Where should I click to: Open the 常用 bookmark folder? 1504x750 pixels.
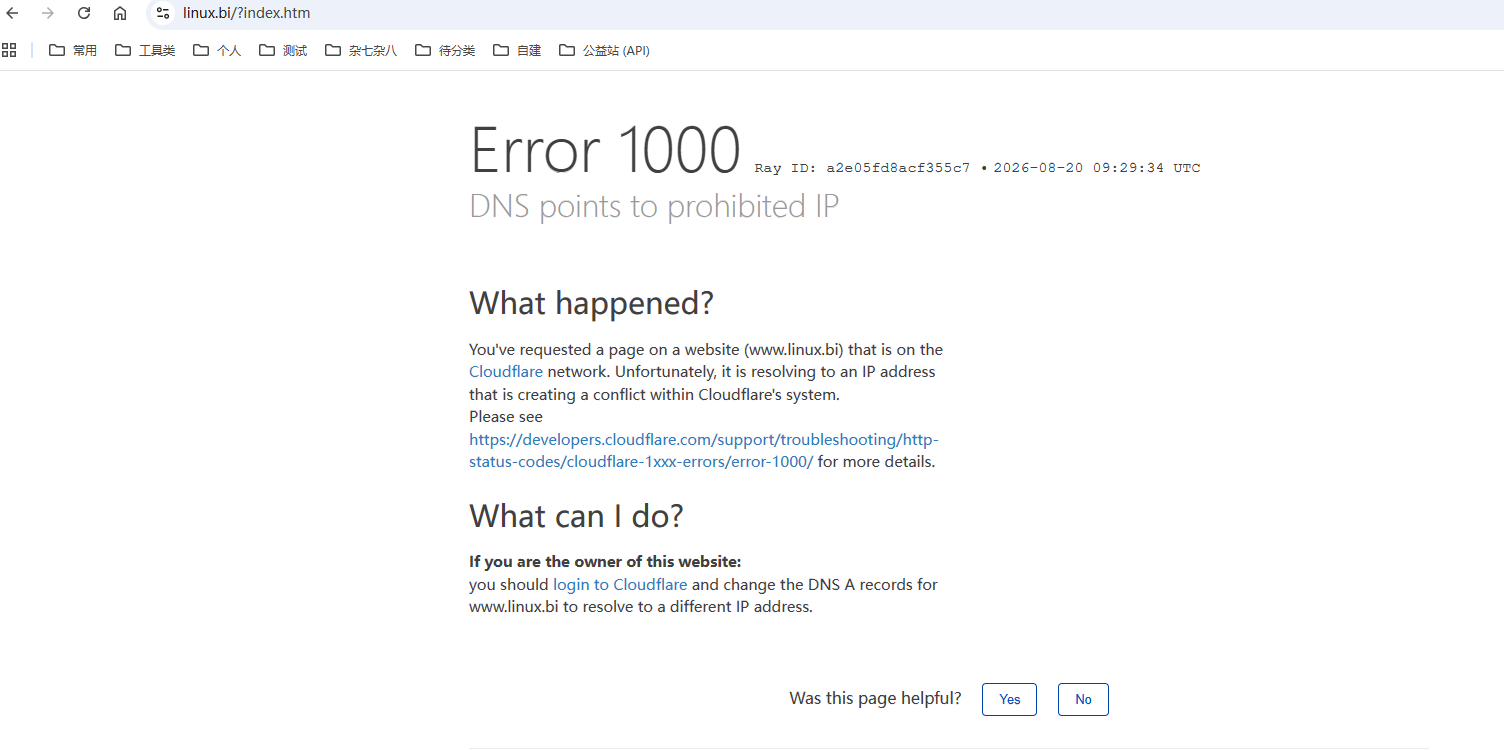pyautogui.click(x=73, y=50)
